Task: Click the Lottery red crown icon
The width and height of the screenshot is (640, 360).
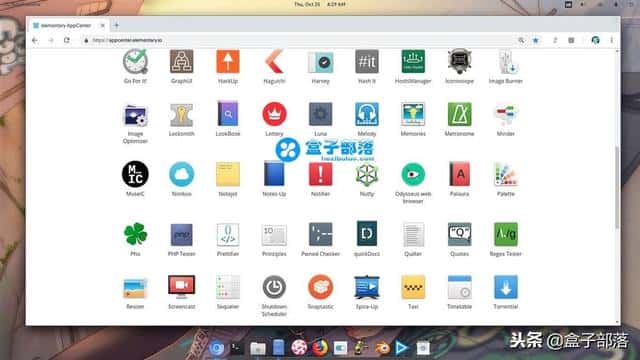Action: point(274,114)
